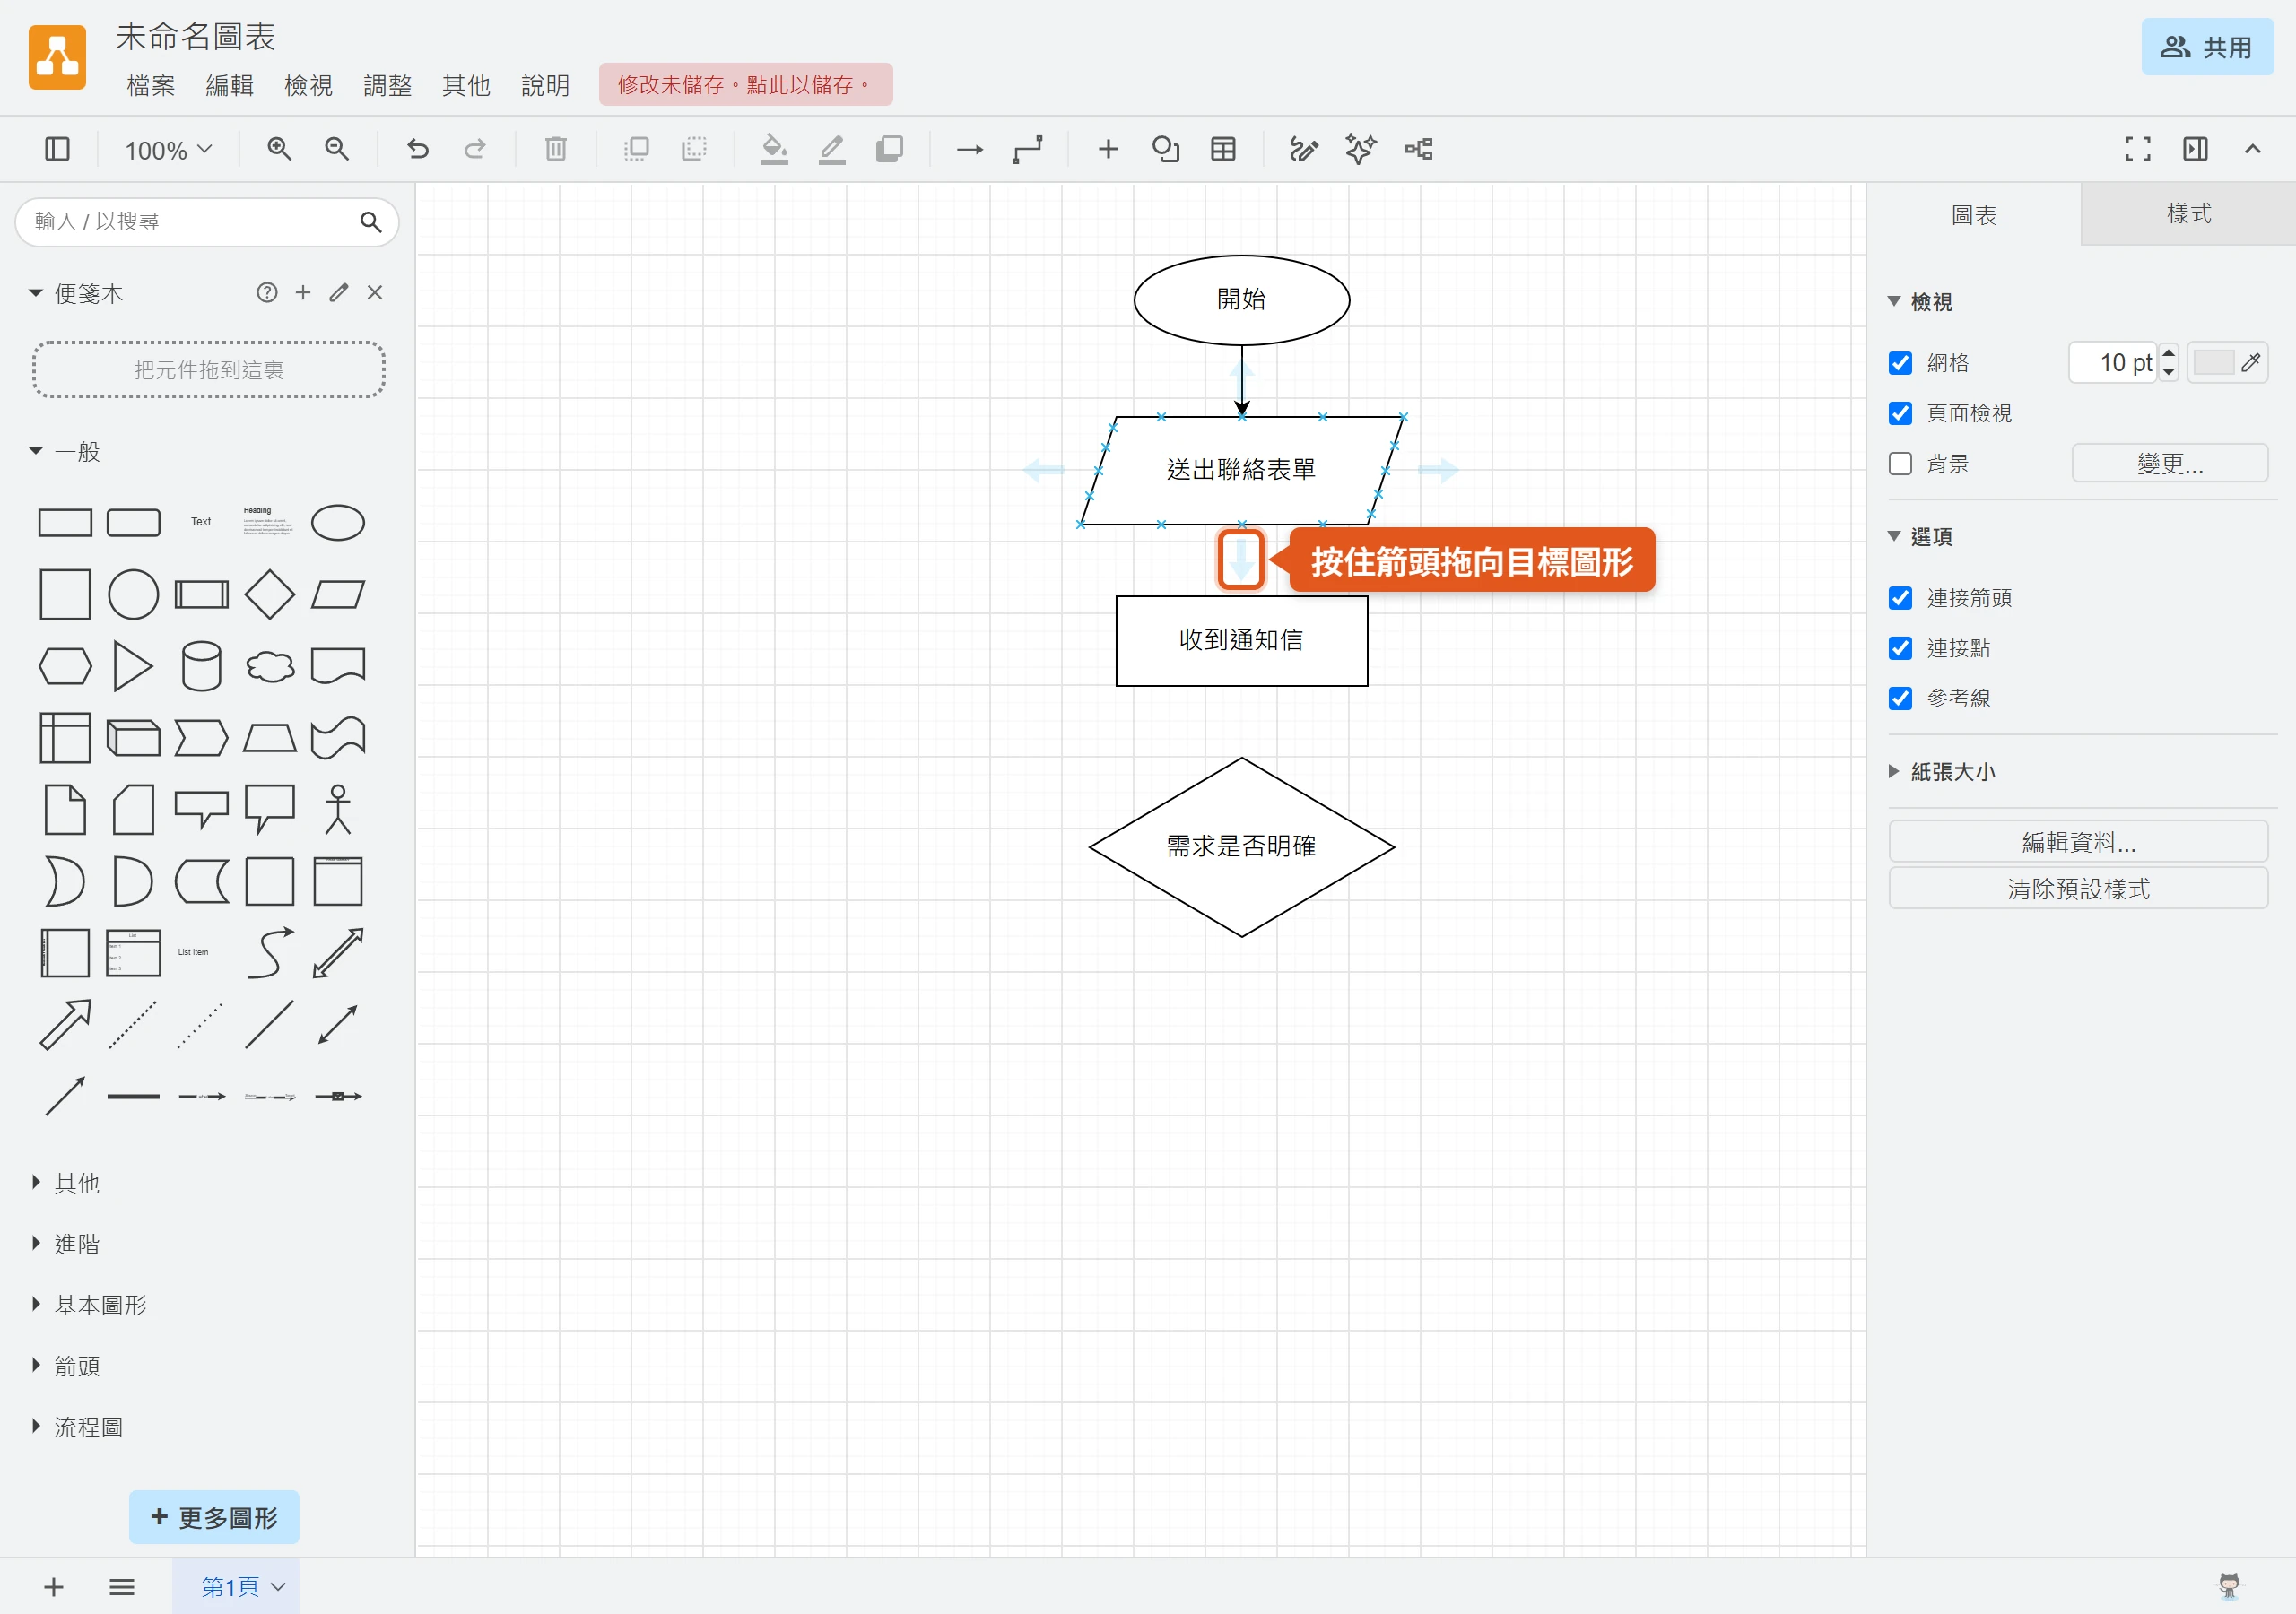Click the shadow icon in toolbar
This screenshot has height=1614, width=2296.
(889, 150)
